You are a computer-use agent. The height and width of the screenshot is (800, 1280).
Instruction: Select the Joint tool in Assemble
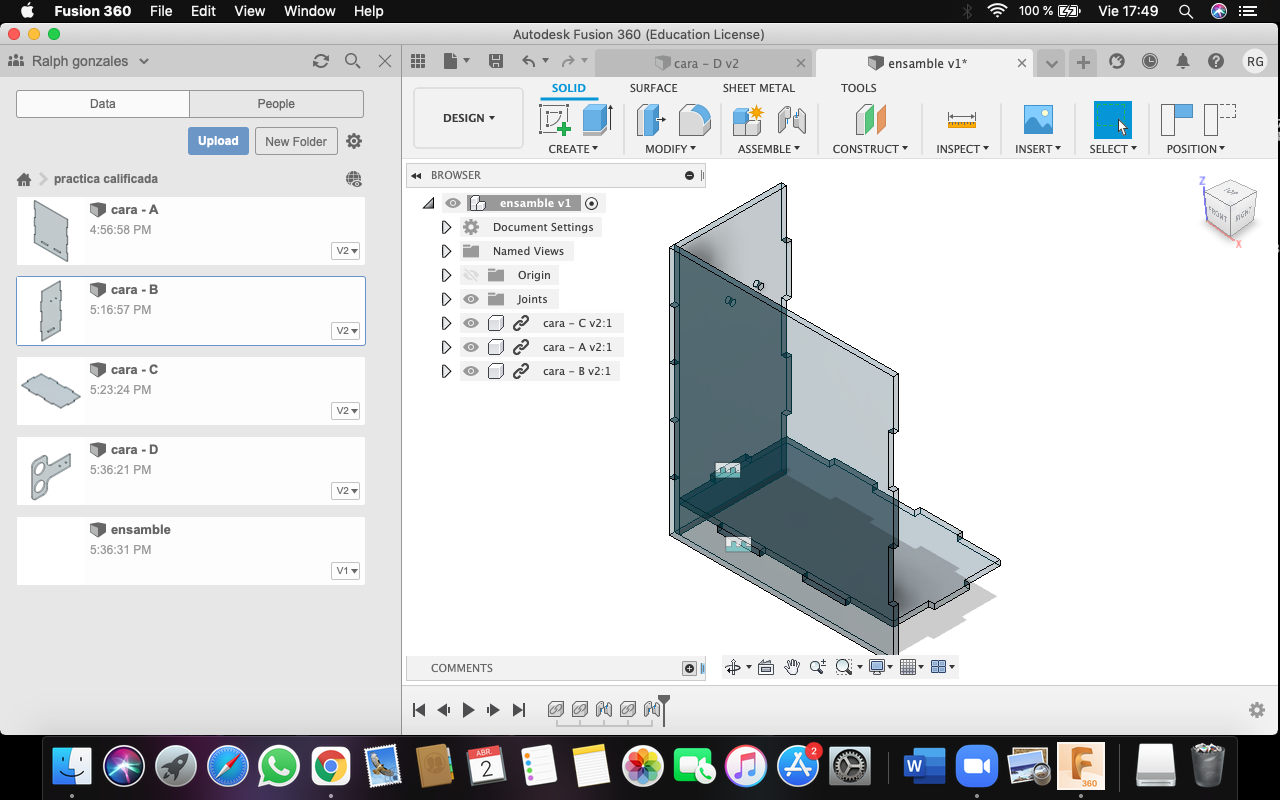pyautogui.click(x=792, y=120)
